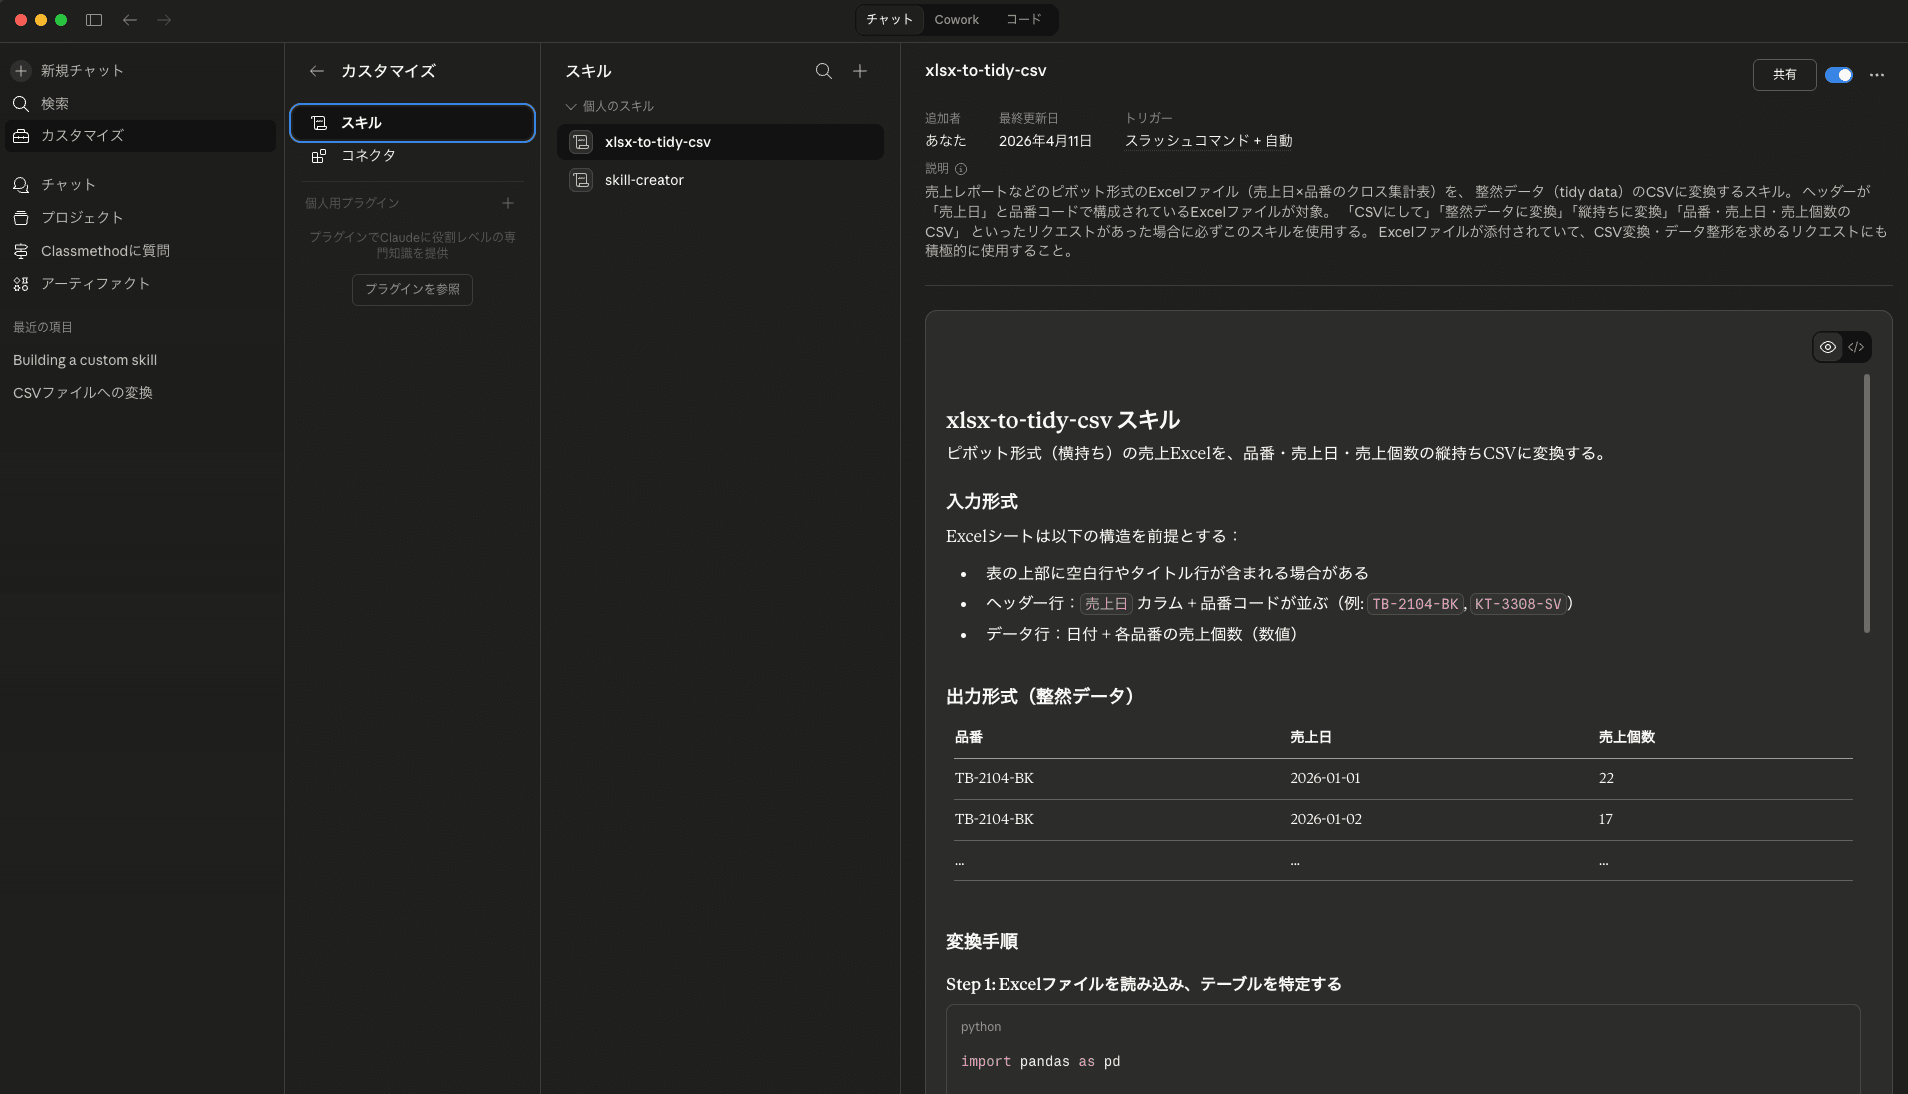
Task: Open the プロジェクト section
Action: (x=82, y=217)
